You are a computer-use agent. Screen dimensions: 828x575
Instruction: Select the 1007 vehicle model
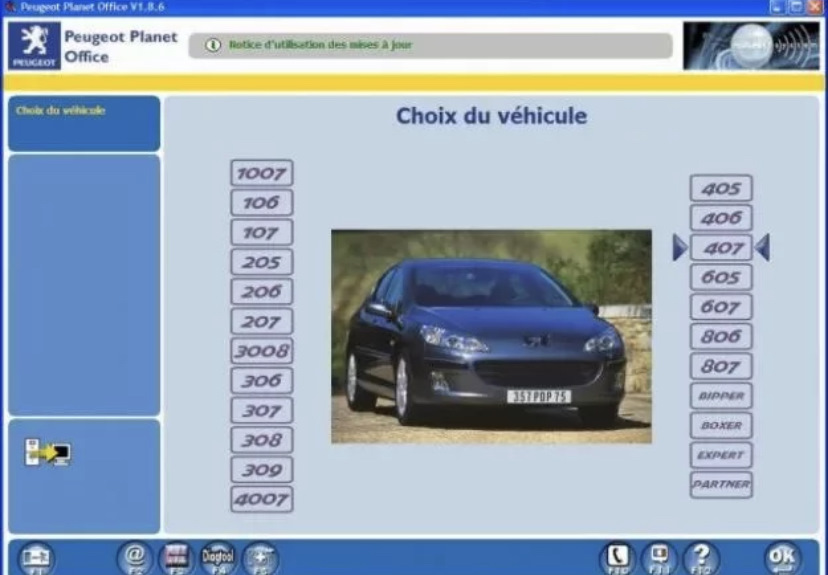pyautogui.click(x=262, y=173)
